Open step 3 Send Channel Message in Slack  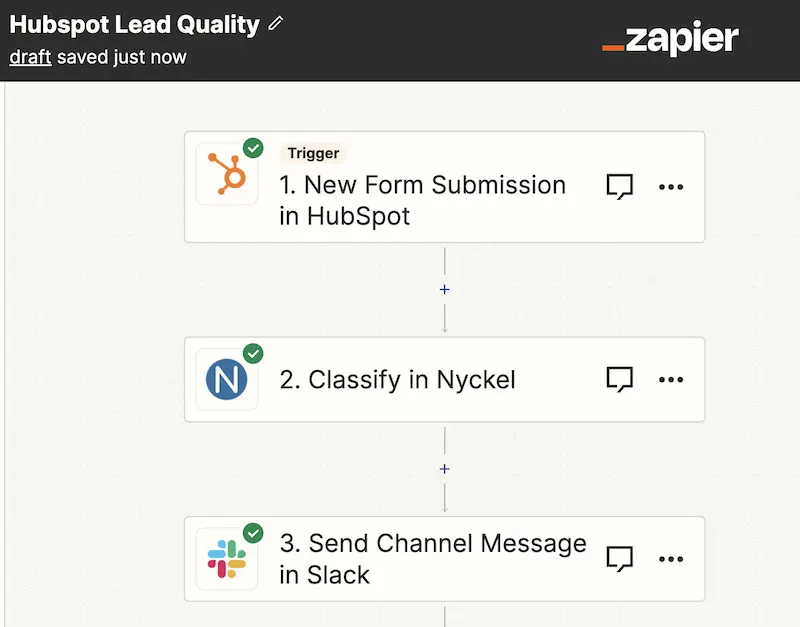[x=444, y=559]
